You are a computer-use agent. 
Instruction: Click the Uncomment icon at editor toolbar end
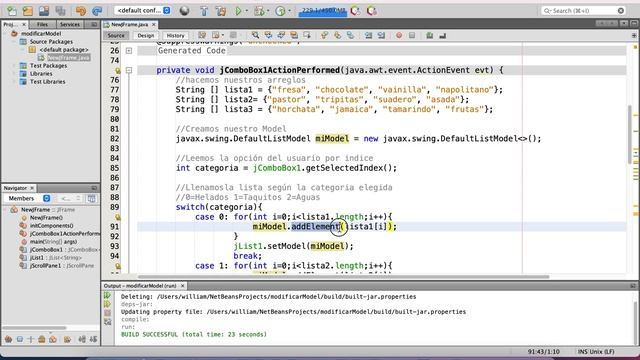click(x=442, y=36)
